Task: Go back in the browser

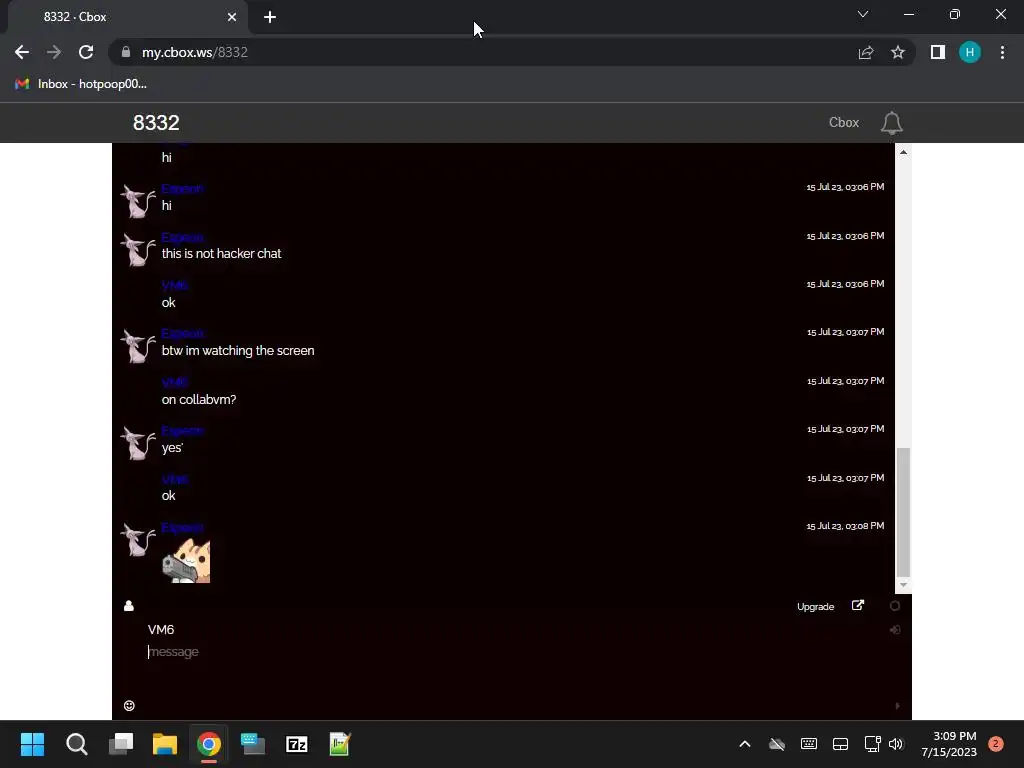Action: click(x=22, y=52)
